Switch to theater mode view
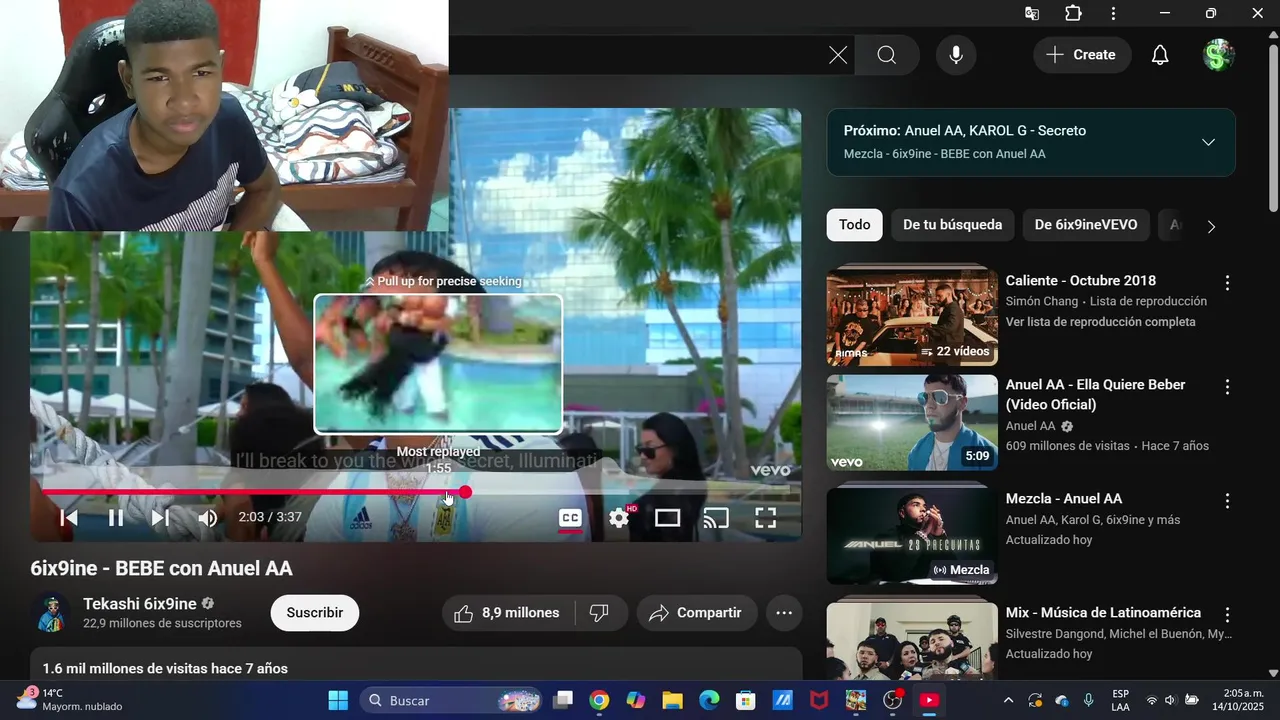The height and width of the screenshot is (720, 1280). tap(668, 518)
